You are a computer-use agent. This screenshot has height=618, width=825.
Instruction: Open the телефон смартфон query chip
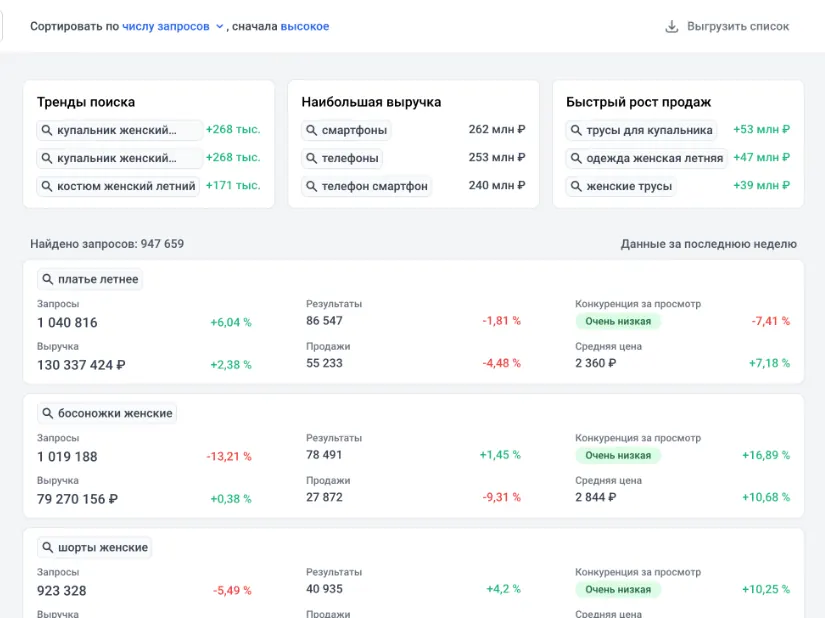(367, 186)
